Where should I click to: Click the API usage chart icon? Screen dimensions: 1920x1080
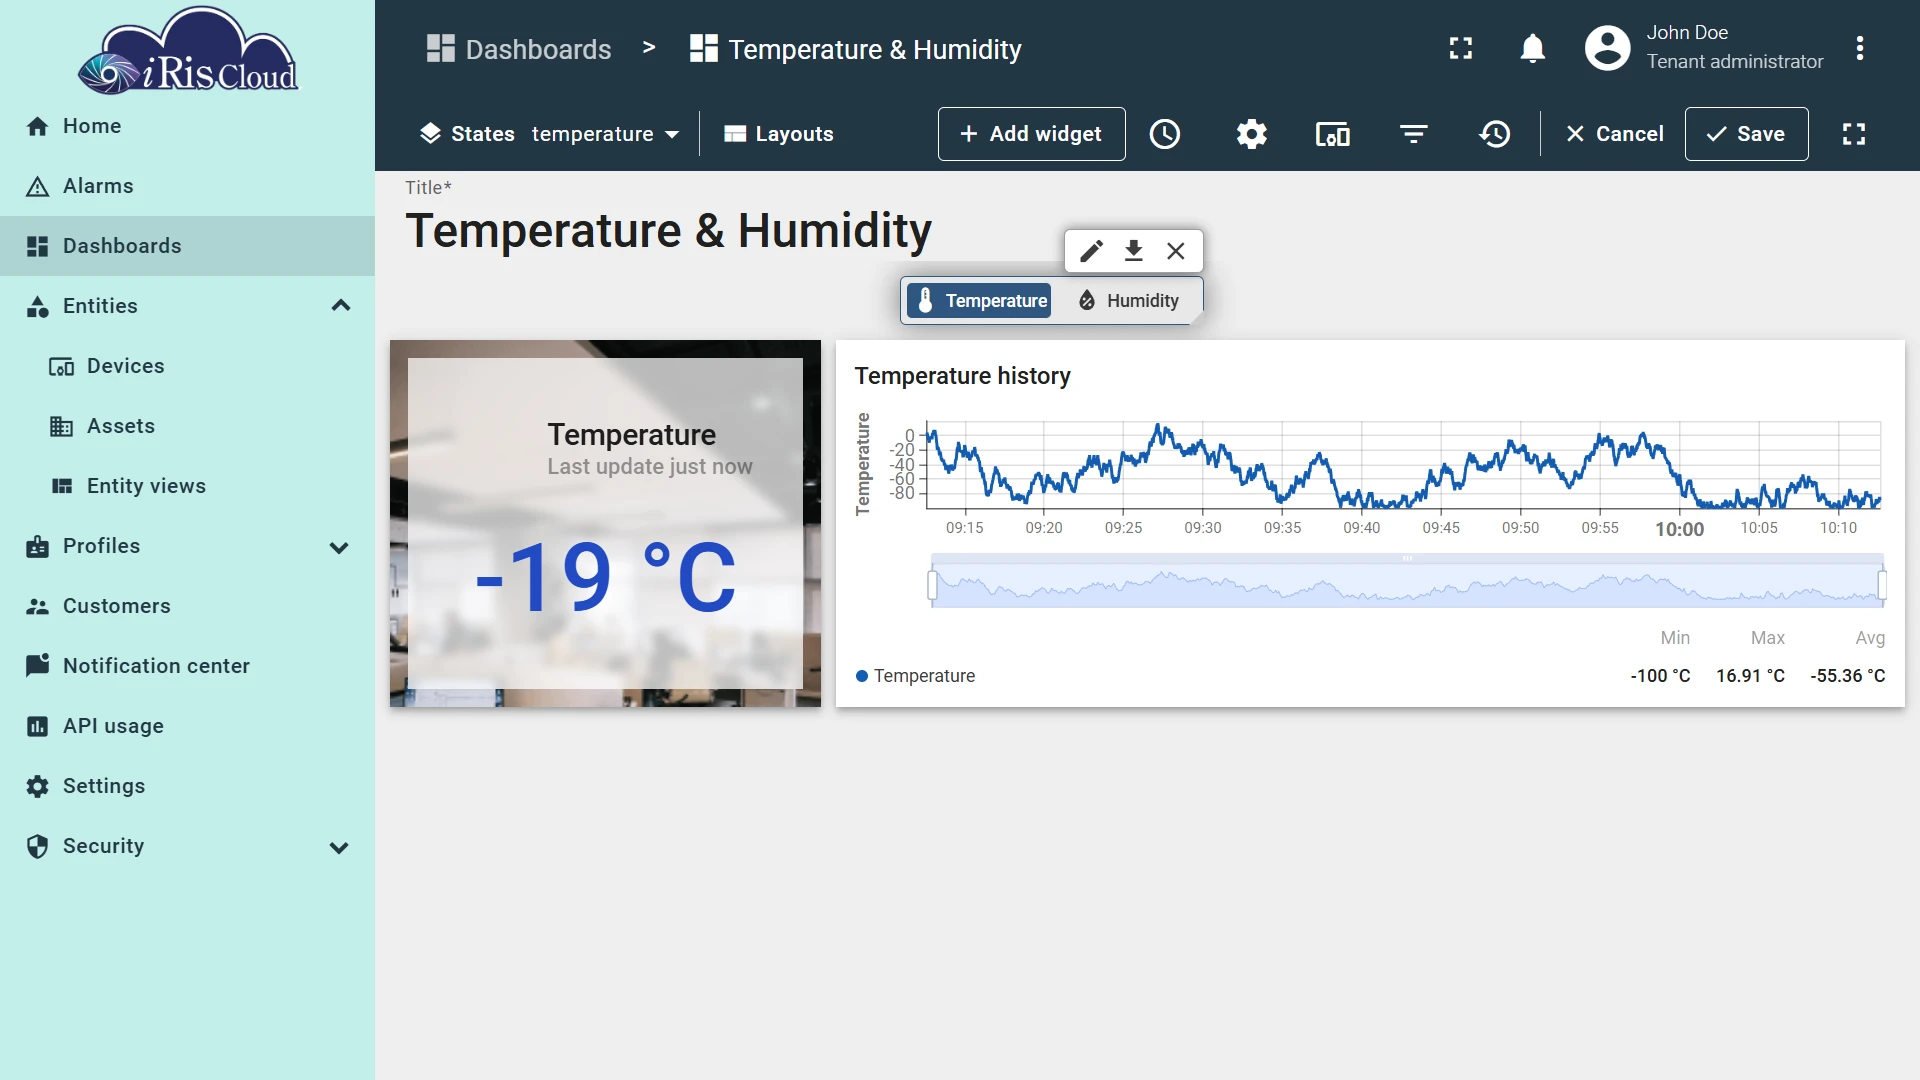37,726
